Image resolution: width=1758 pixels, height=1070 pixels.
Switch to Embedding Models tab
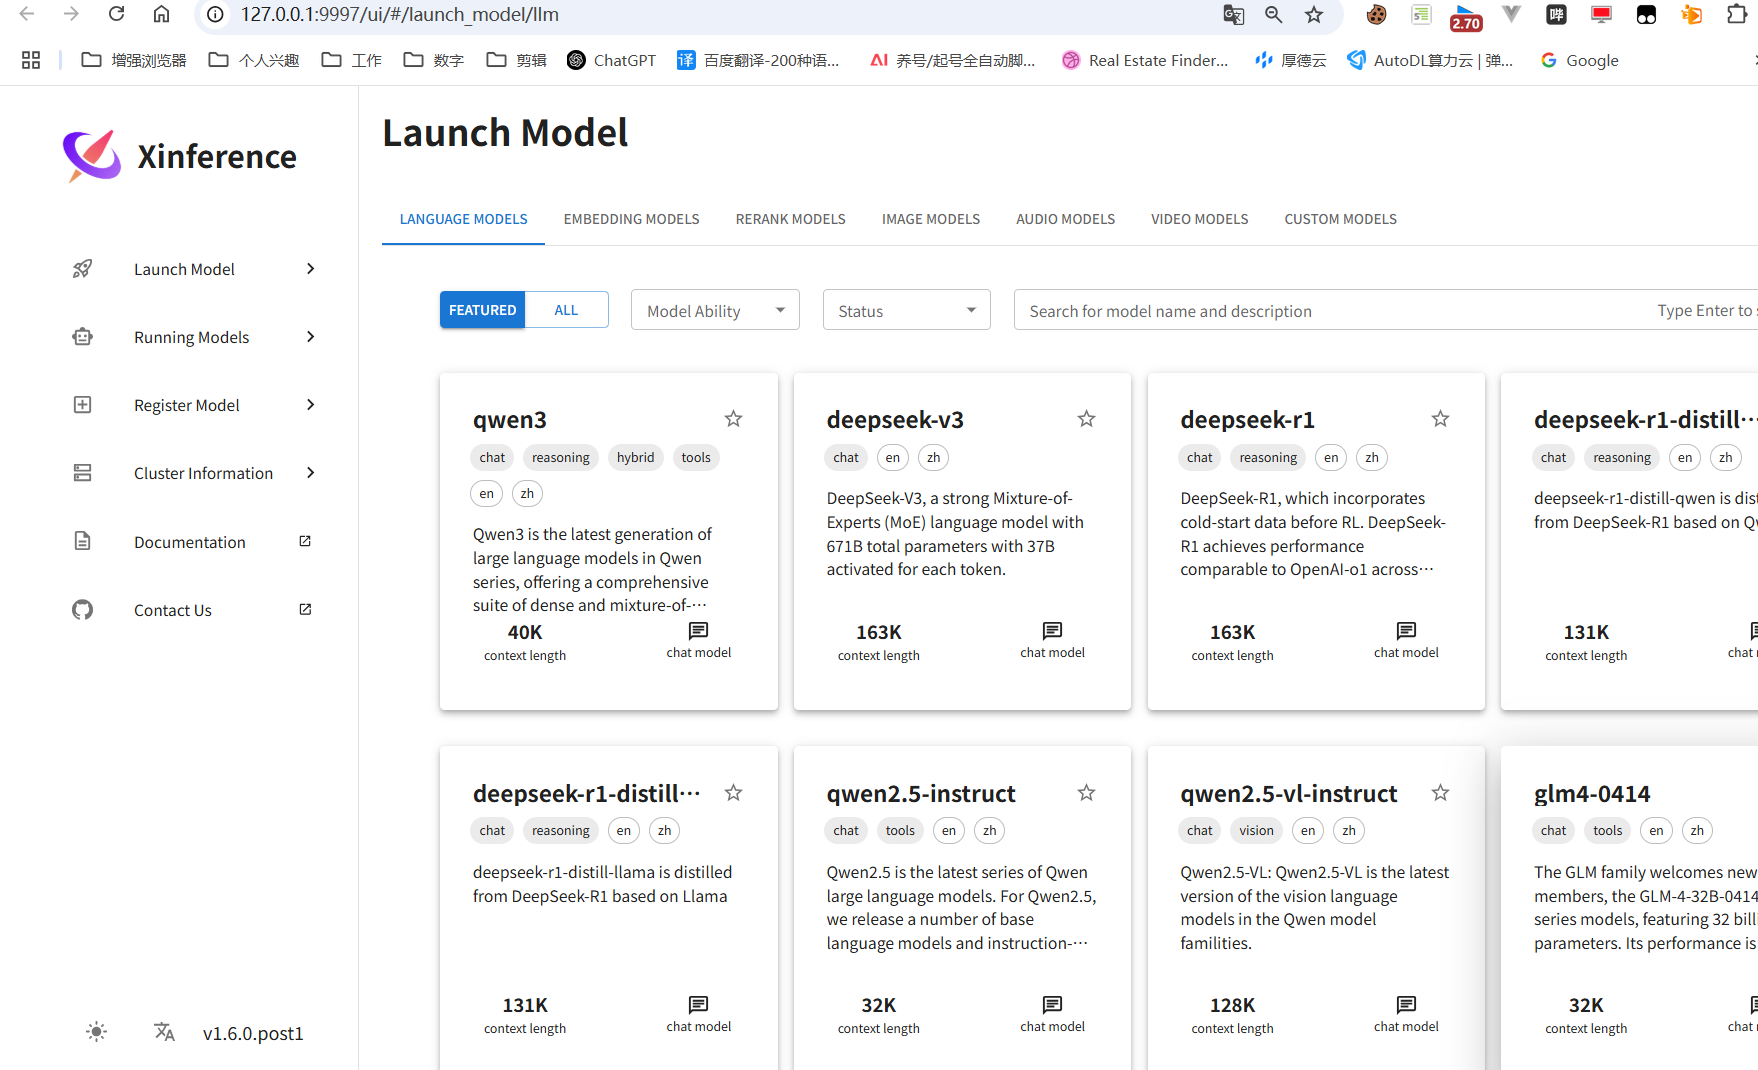[631, 219]
